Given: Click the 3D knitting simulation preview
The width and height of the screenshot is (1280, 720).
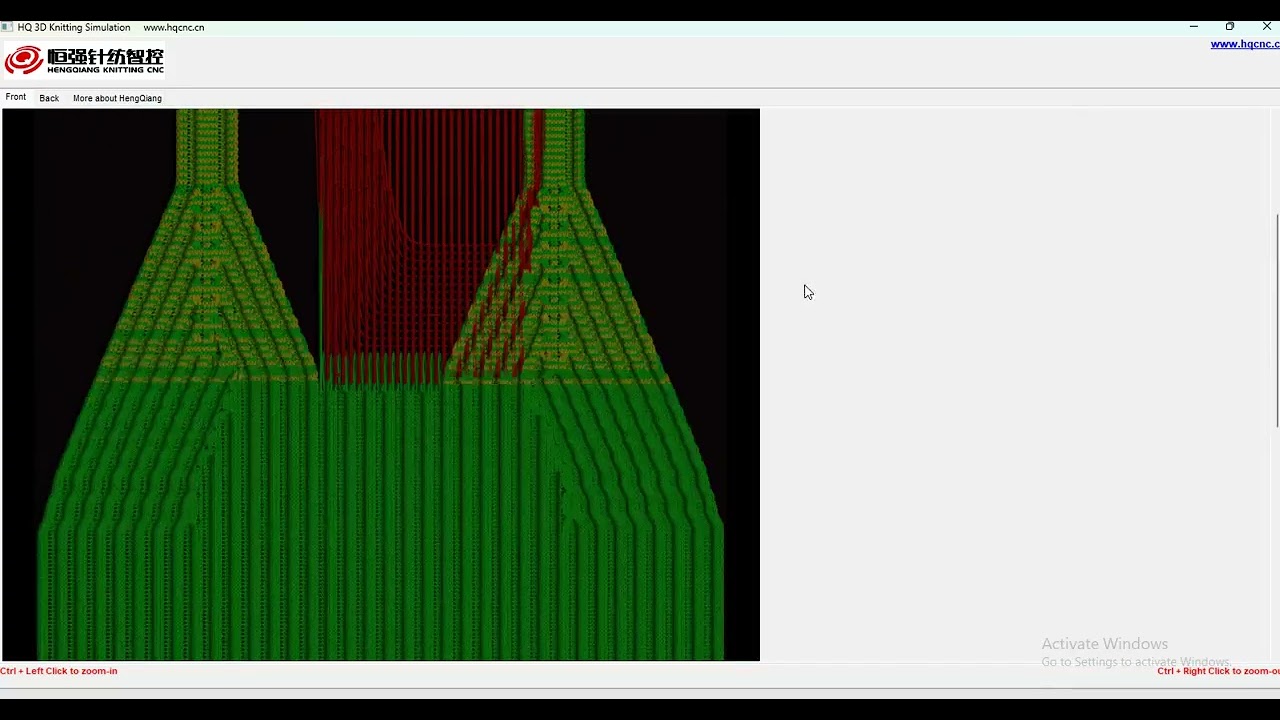Looking at the screenshot, I should (x=381, y=385).
